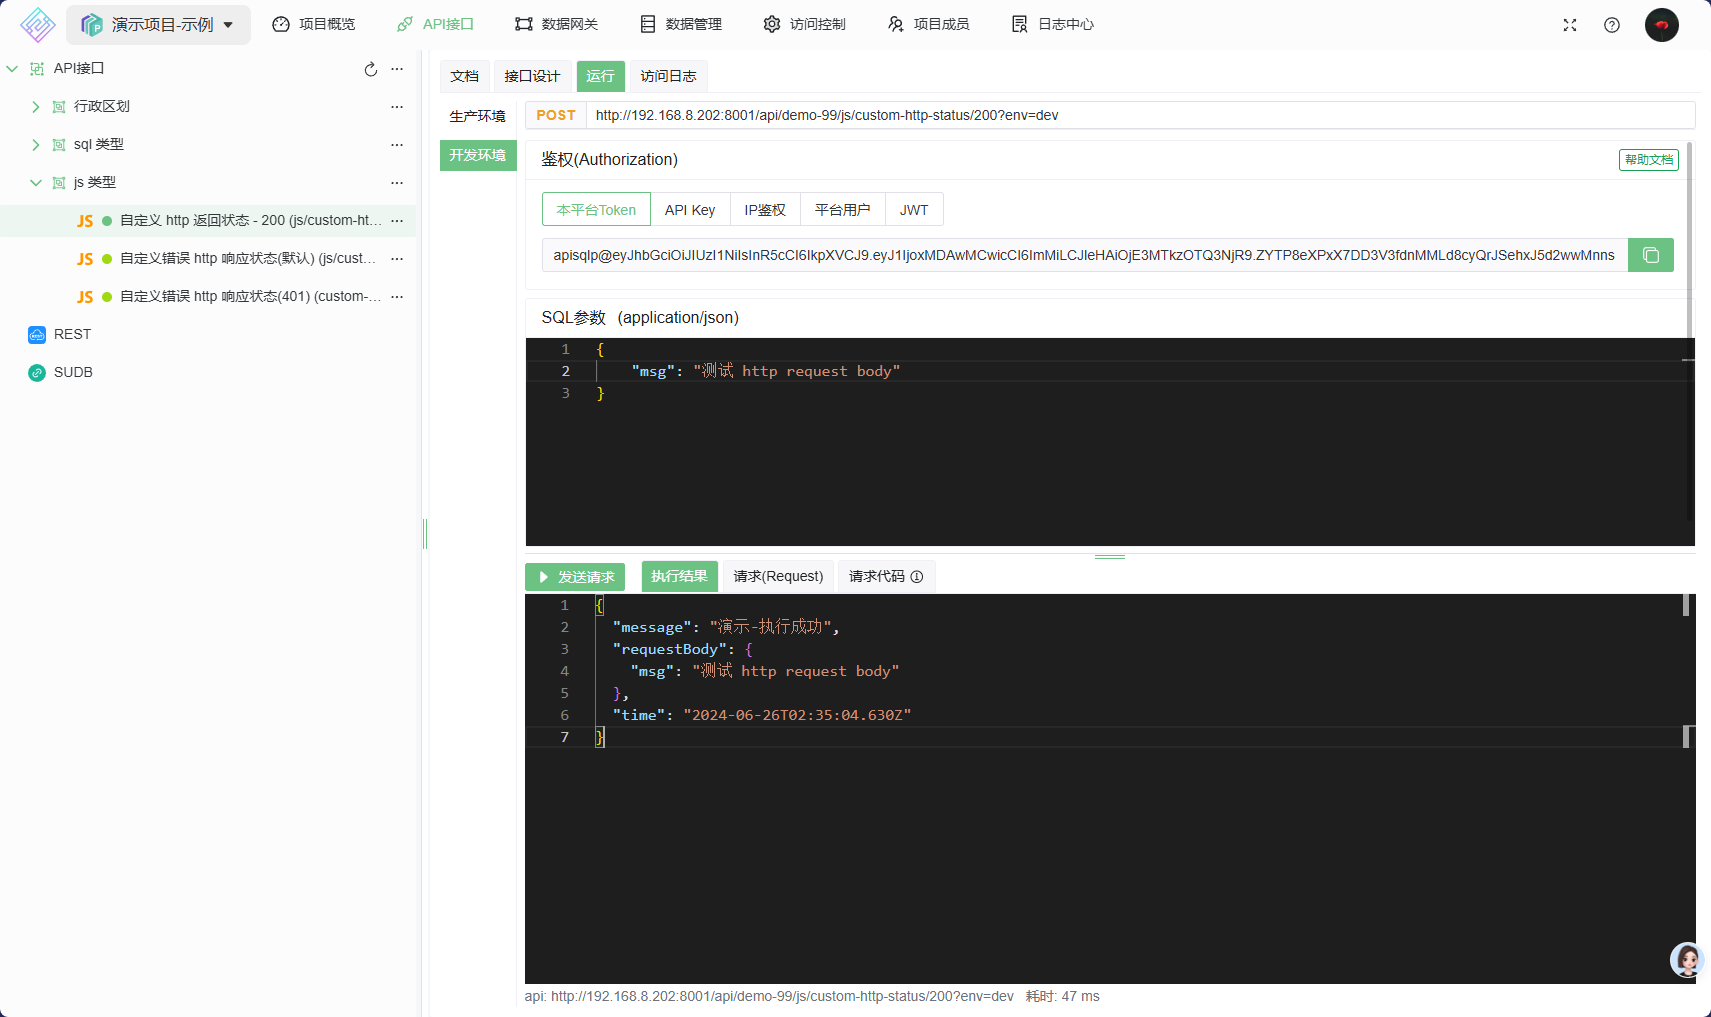Click the 发送请求 button
Image resolution: width=1711 pixels, height=1017 pixels.
pos(575,577)
